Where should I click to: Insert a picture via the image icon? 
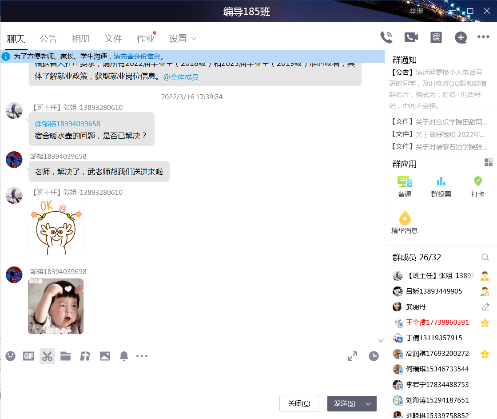point(105,356)
